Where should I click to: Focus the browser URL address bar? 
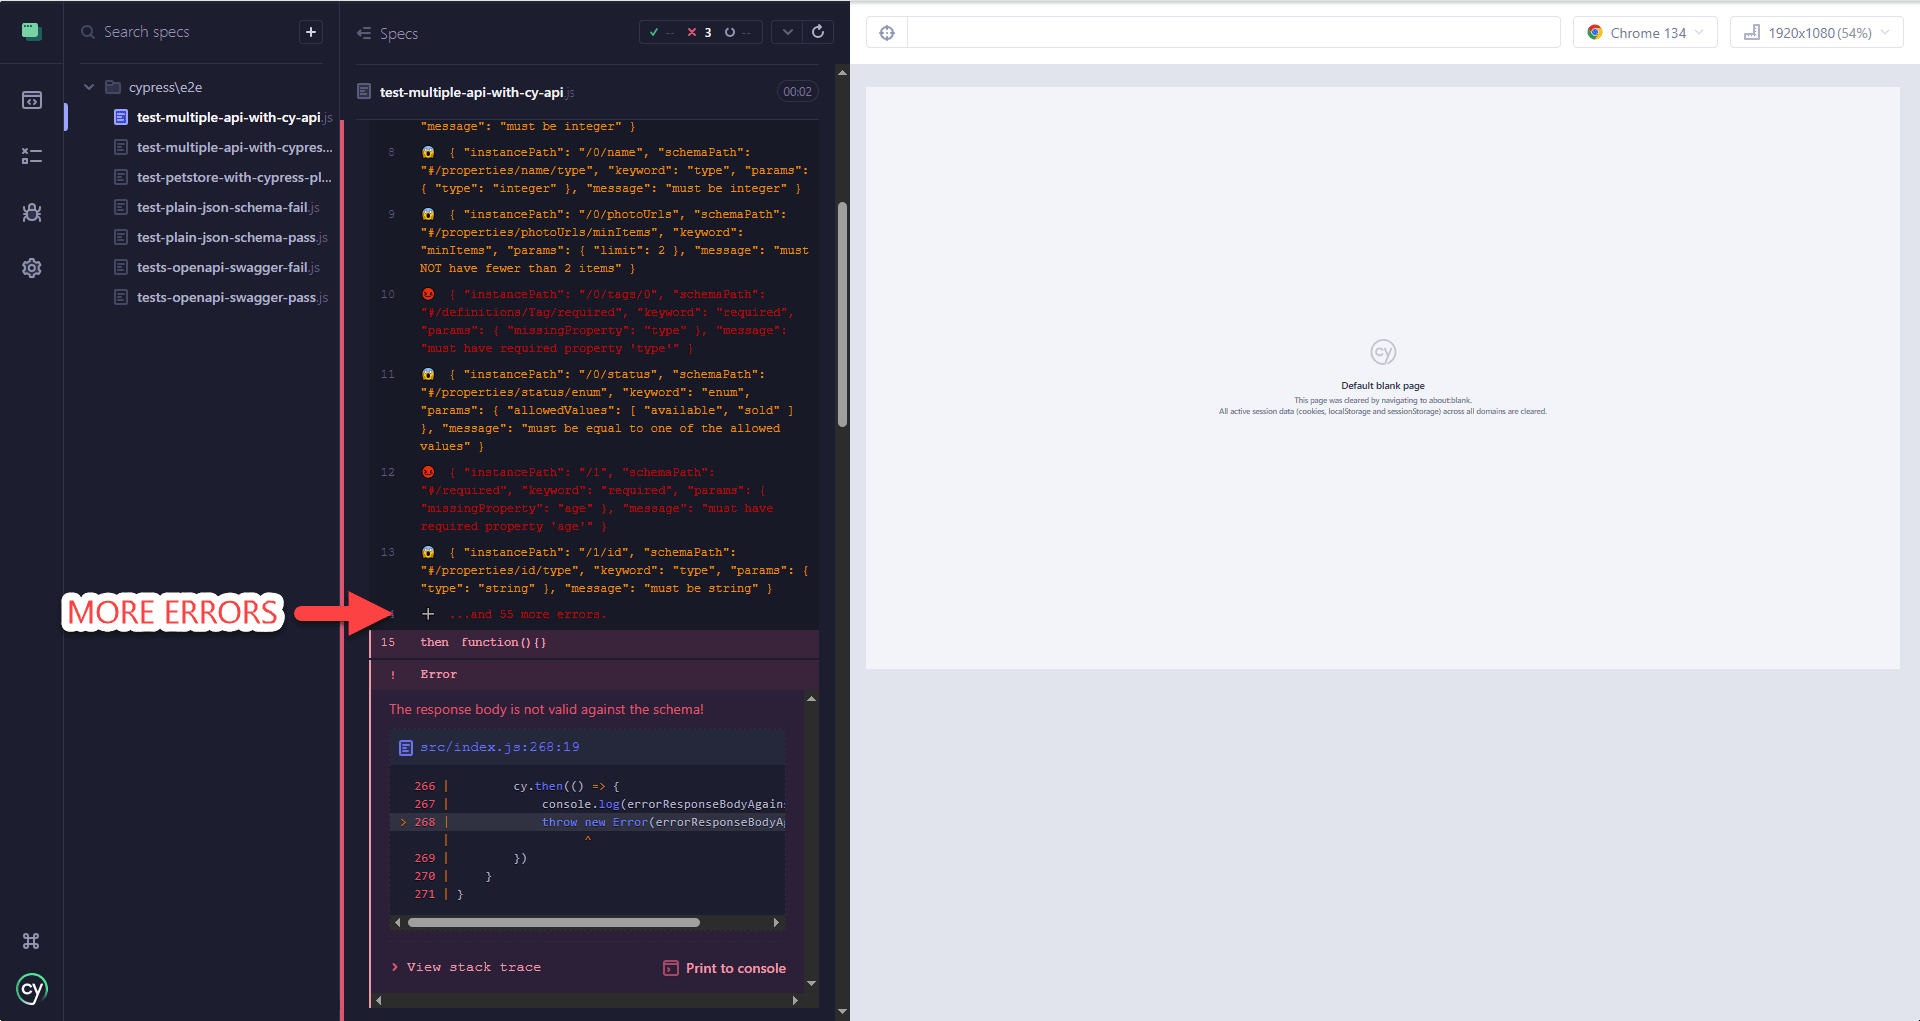pos(1232,31)
